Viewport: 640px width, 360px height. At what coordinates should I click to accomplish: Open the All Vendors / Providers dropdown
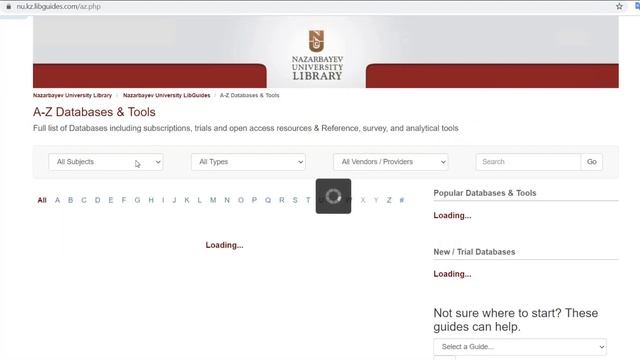point(391,162)
